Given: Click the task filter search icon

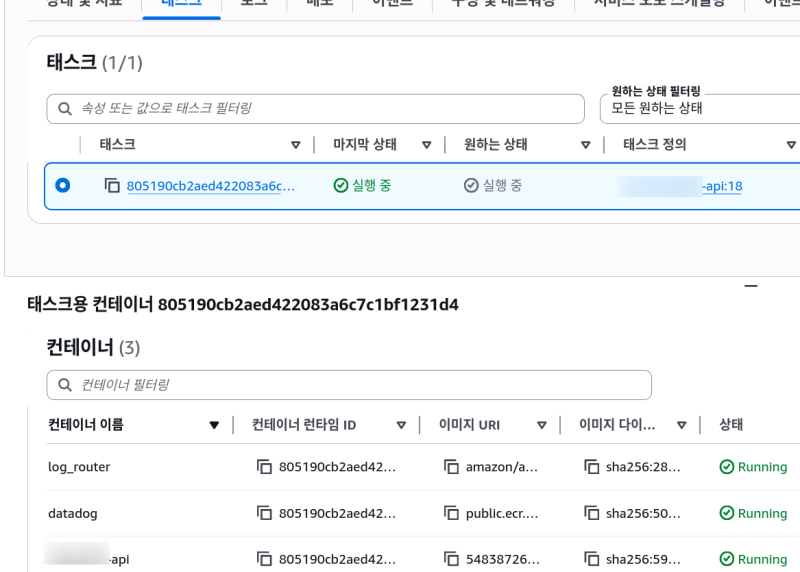Looking at the screenshot, I should click(x=65, y=109).
